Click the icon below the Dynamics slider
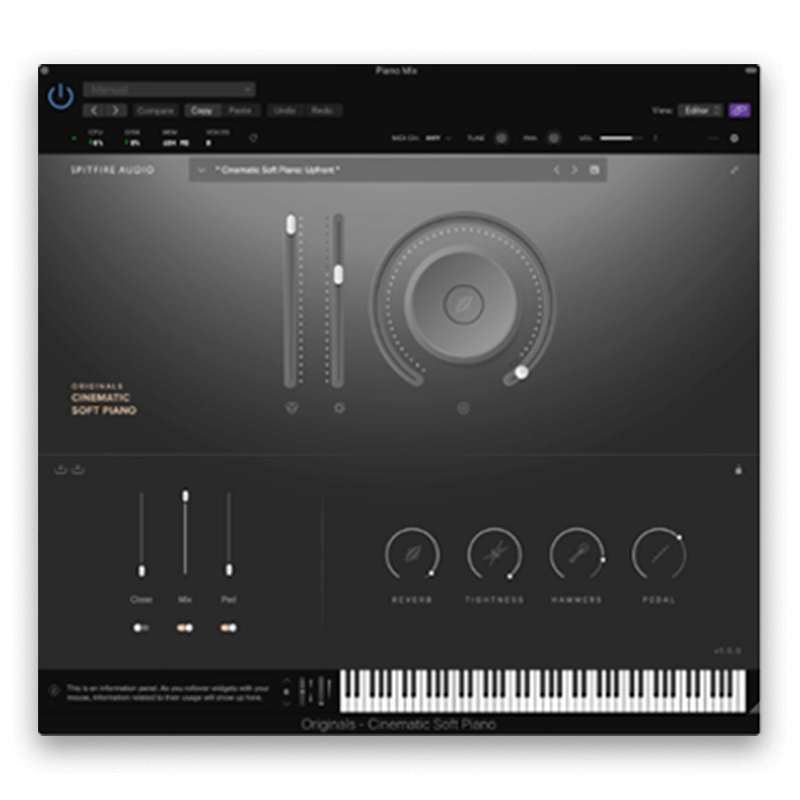 [x=339, y=408]
